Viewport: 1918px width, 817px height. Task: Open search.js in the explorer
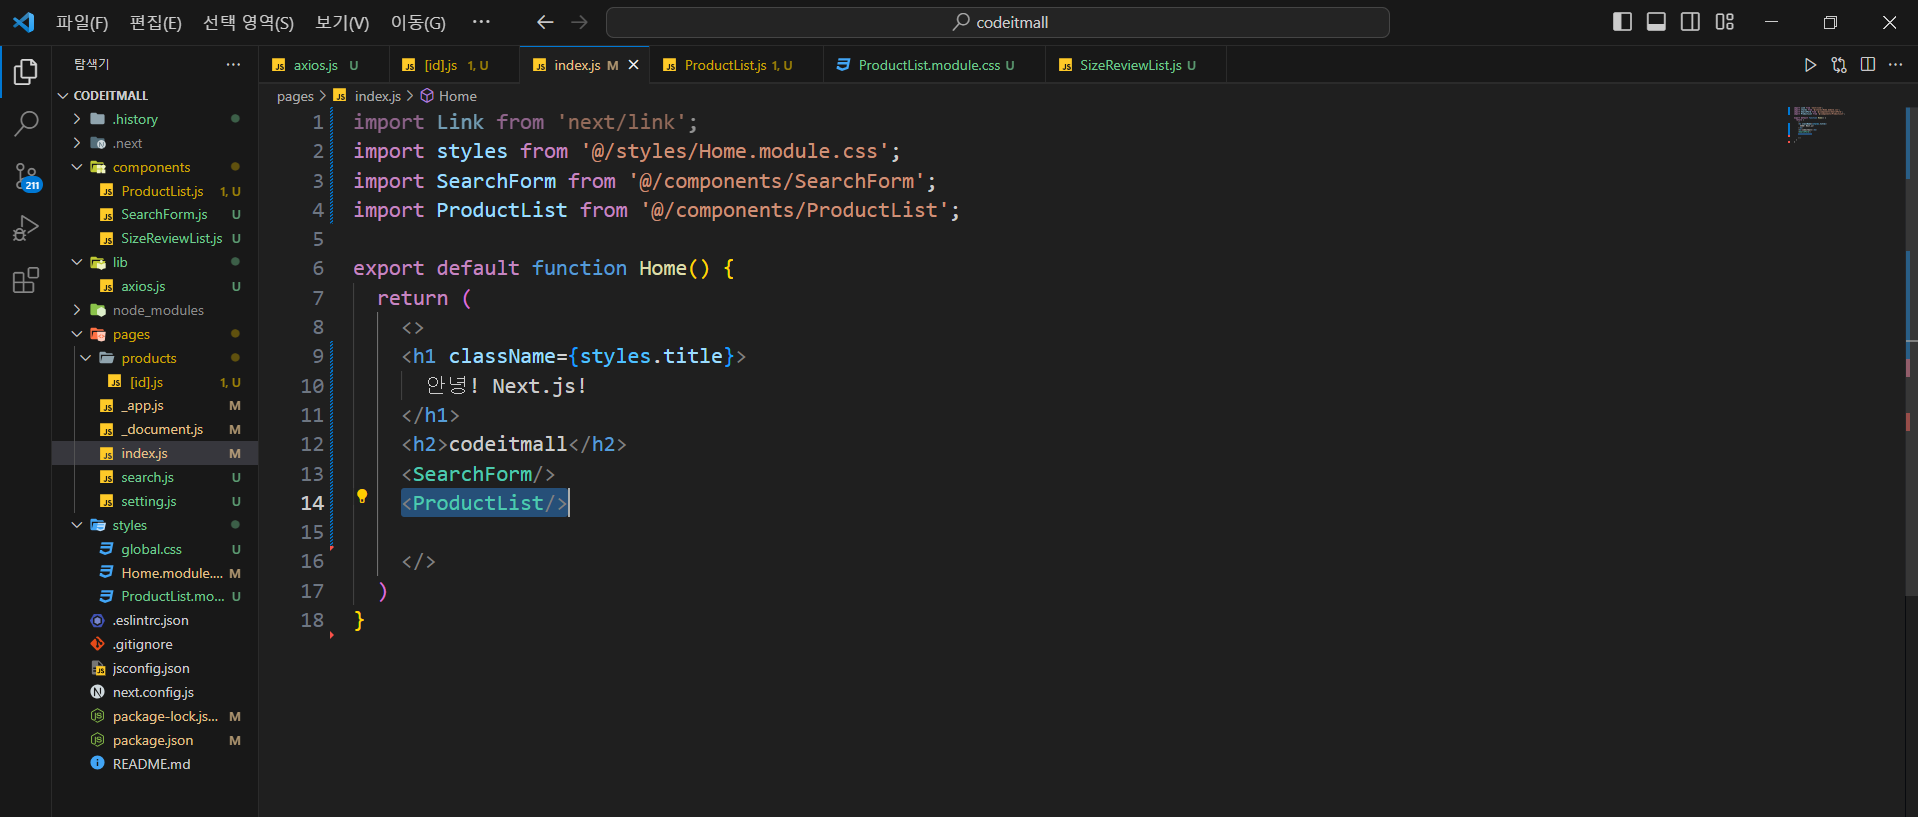(155, 477)
